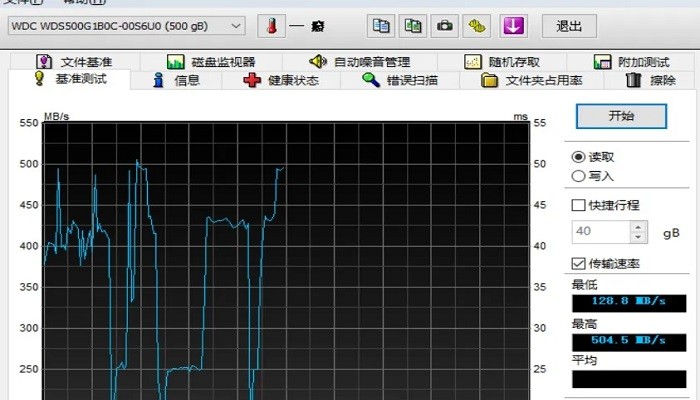Click the 40 gB input field
The height and width of the screenshot is (400, 700).
[x=600, y=232]
